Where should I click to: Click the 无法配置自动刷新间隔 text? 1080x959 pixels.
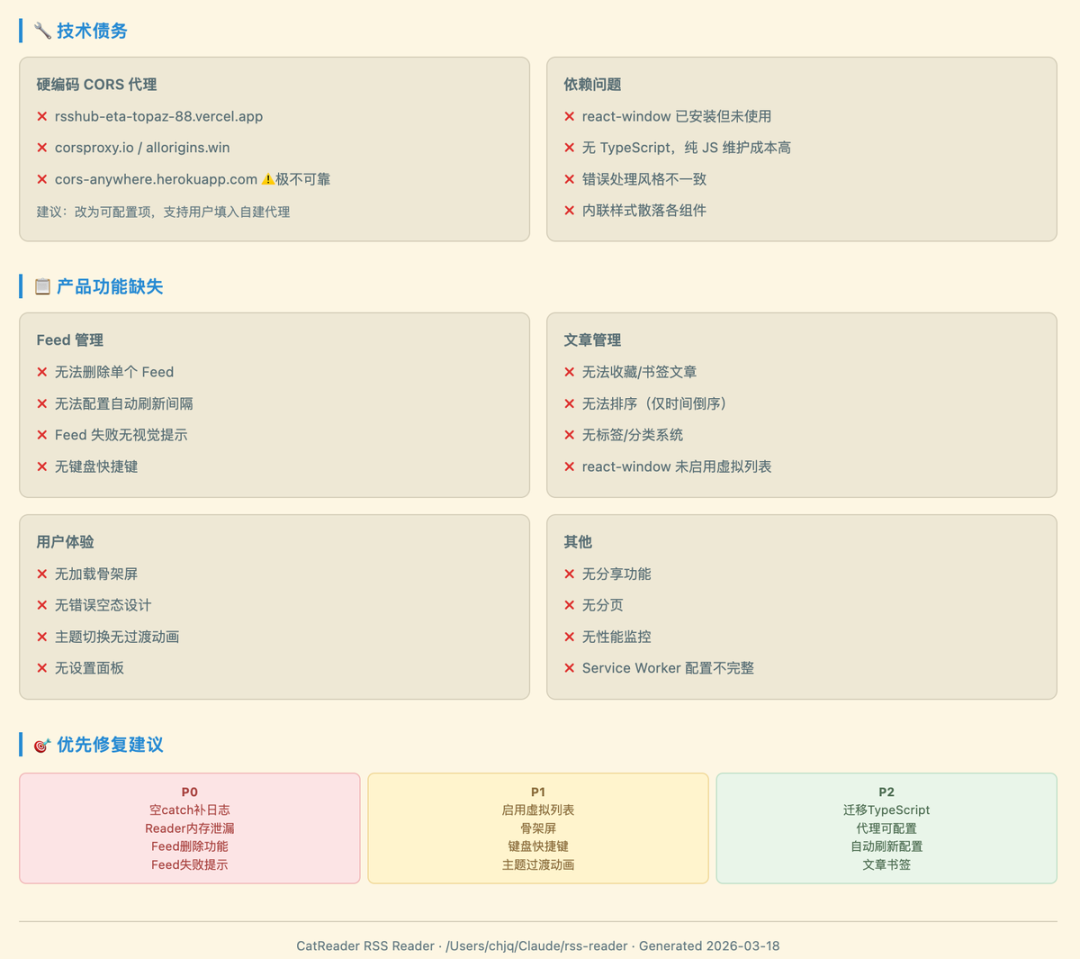pos(124,404)
